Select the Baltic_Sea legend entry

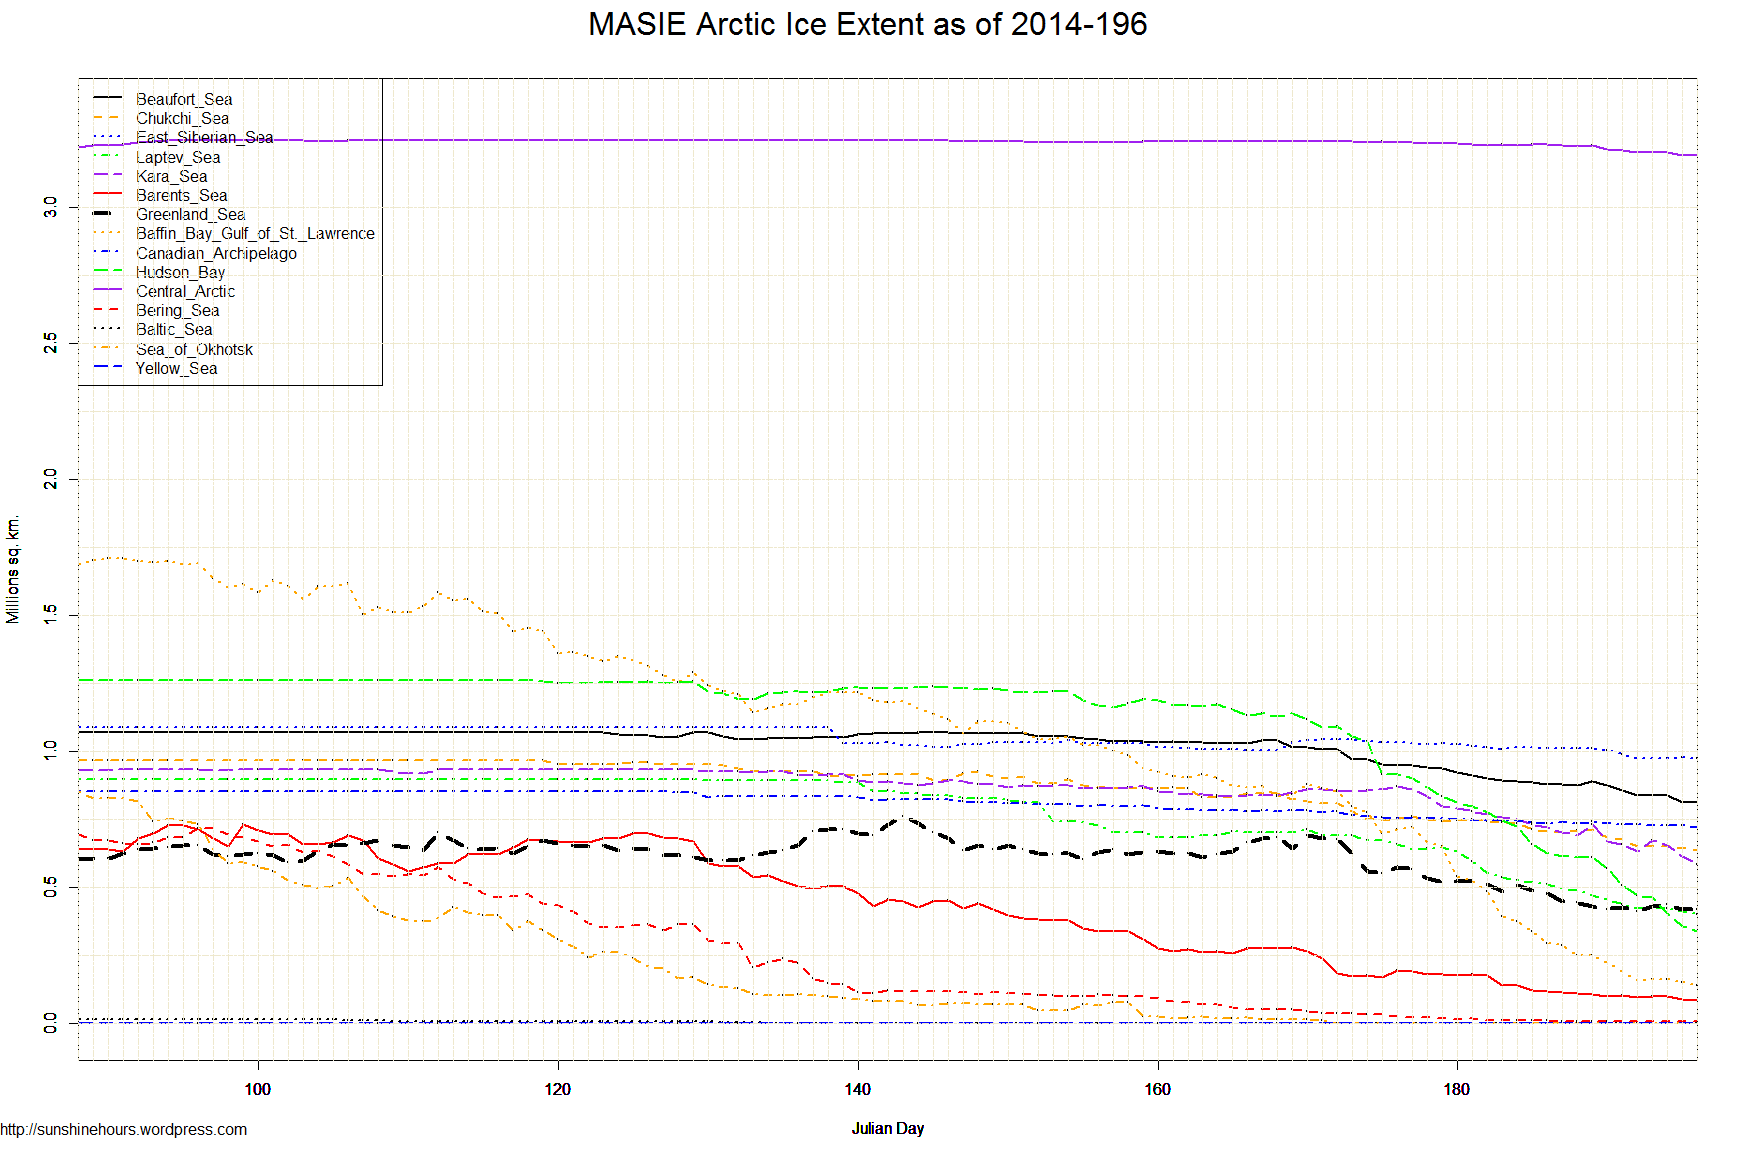(x=174, y=329)
